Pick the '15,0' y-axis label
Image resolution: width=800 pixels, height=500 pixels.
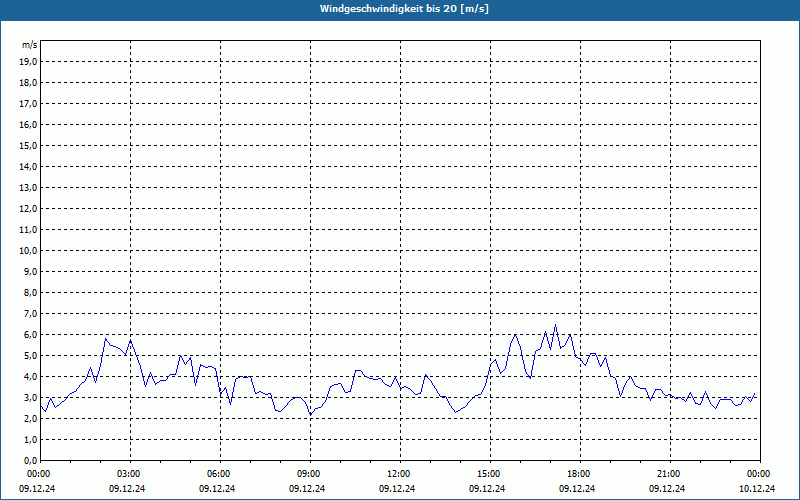[28, 145]
